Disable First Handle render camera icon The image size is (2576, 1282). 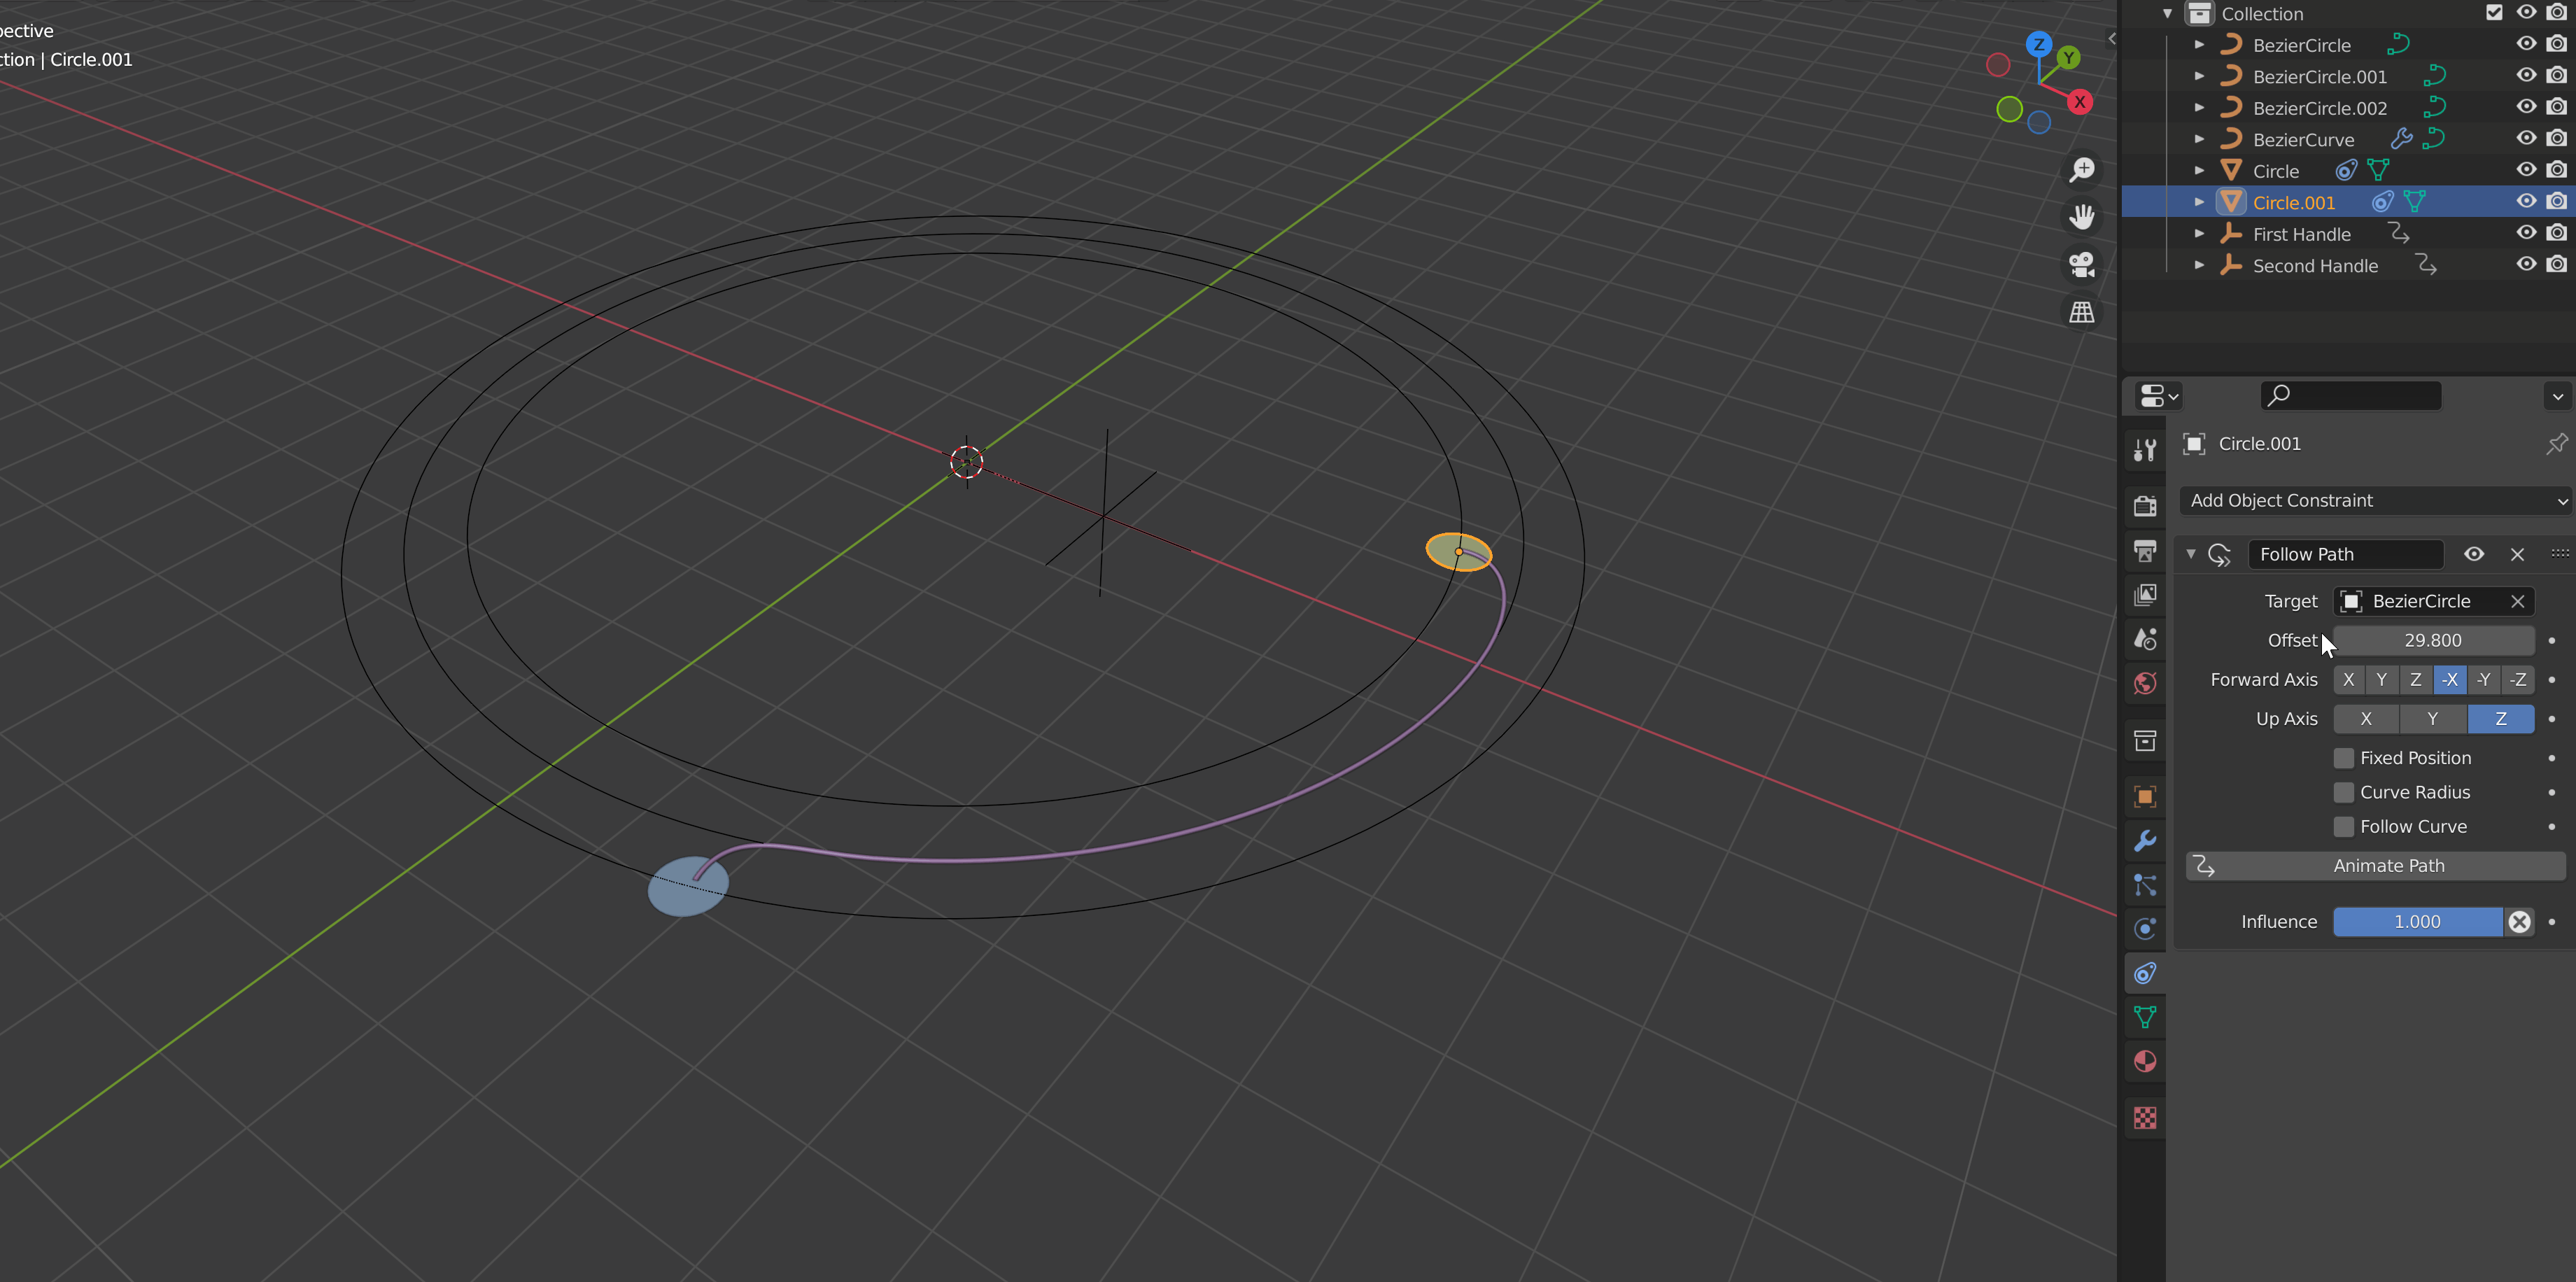[x=2557, y=234]
